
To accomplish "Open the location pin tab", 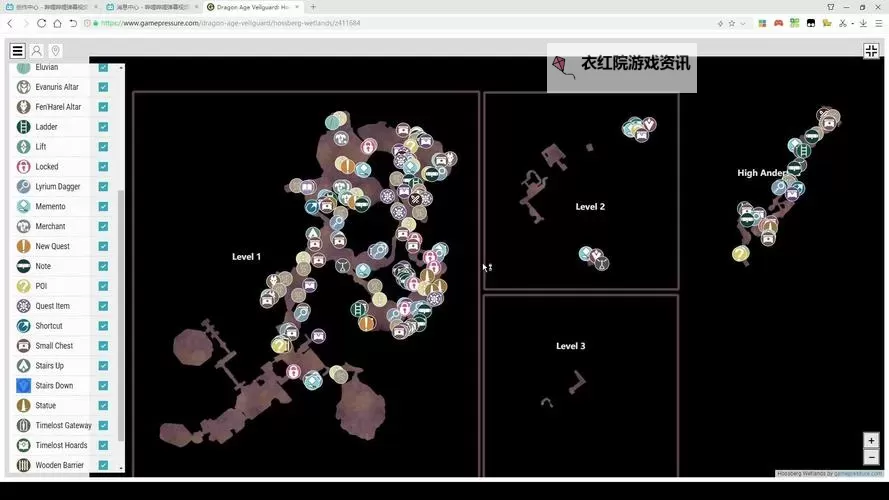I will click(55, 51).
